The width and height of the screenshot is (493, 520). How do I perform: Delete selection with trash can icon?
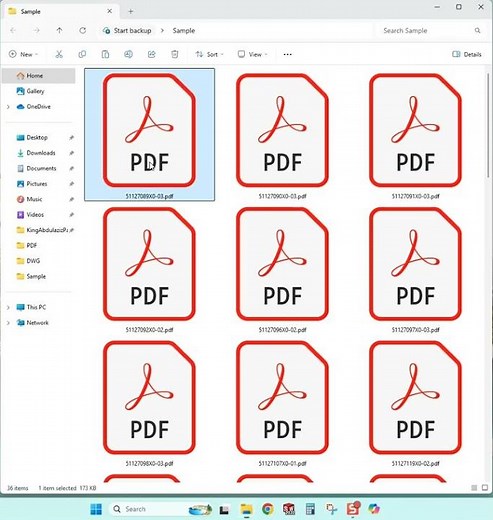[x=175, y=54]
